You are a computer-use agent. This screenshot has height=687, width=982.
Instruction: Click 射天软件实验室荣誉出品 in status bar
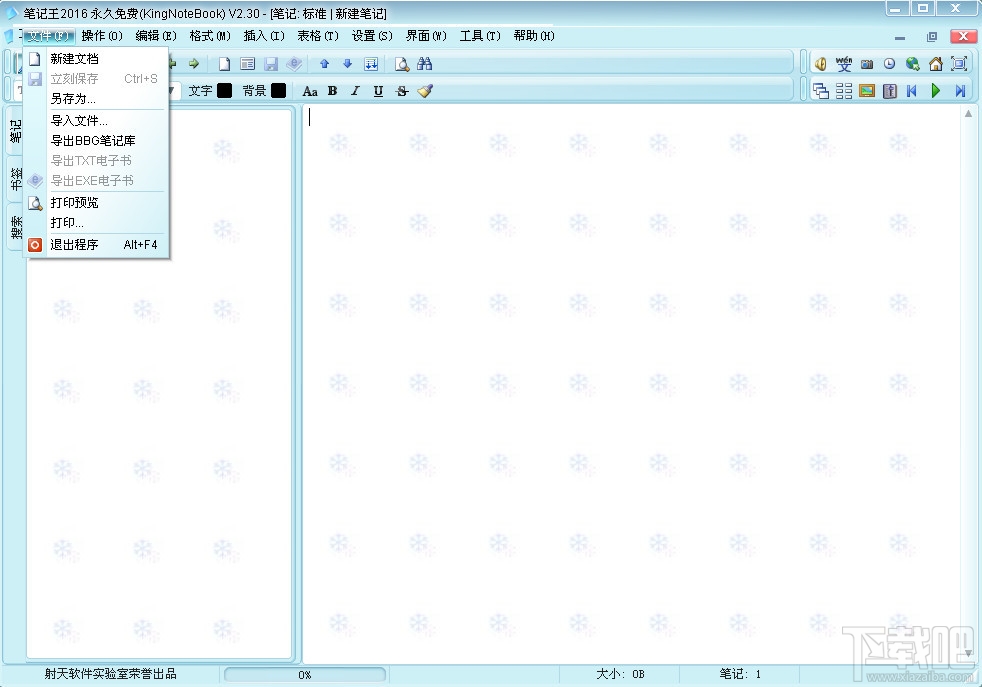tap(111, 674)
